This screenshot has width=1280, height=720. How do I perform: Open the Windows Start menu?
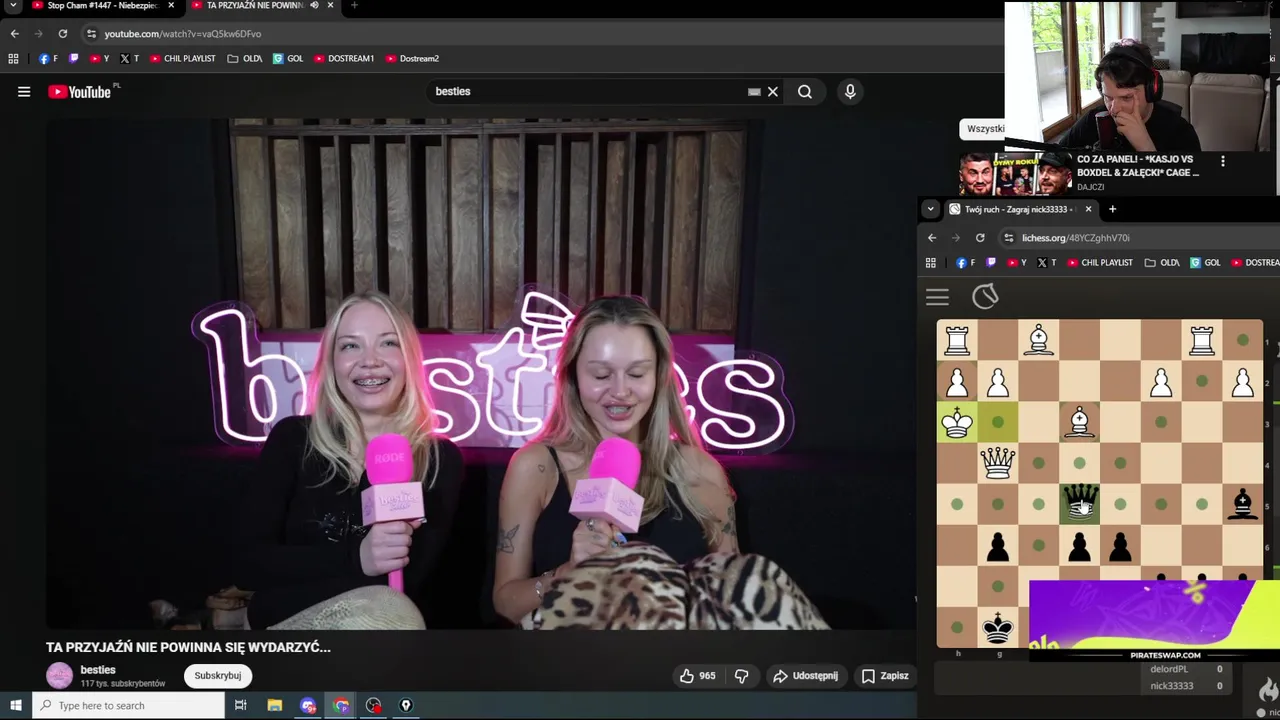pyautogui.click(x=15, y=706)
